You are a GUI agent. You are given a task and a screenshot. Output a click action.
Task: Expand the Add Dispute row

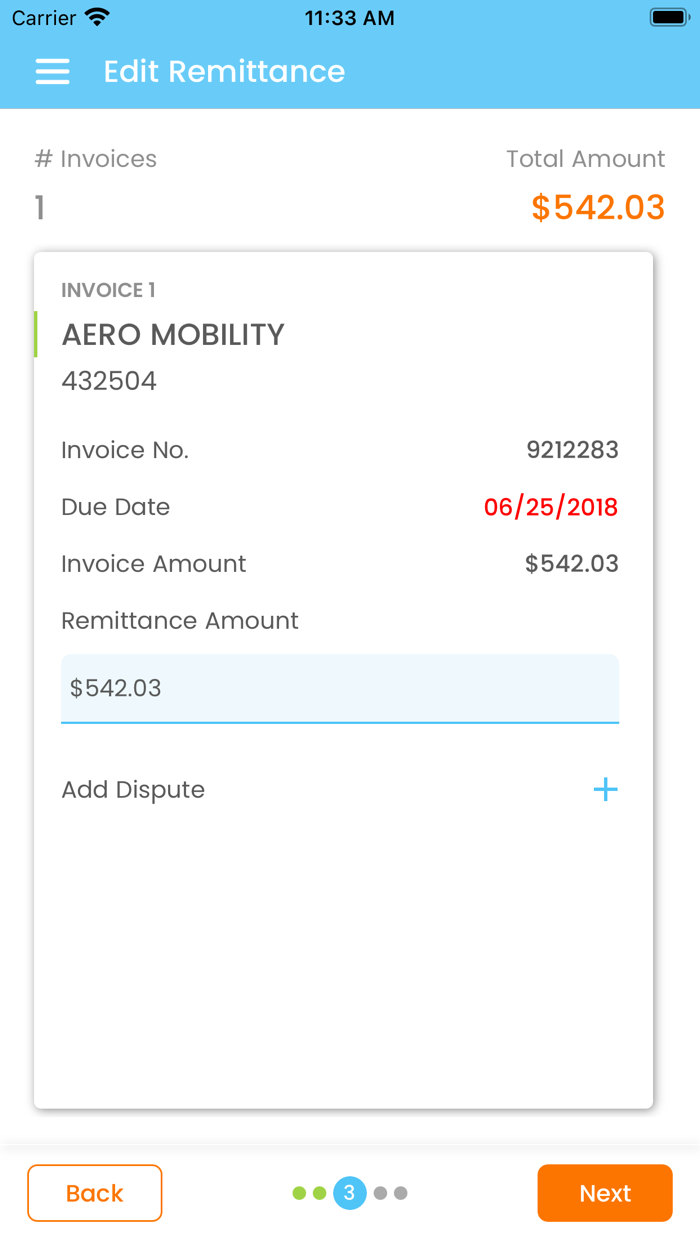(x=133, y=790)
